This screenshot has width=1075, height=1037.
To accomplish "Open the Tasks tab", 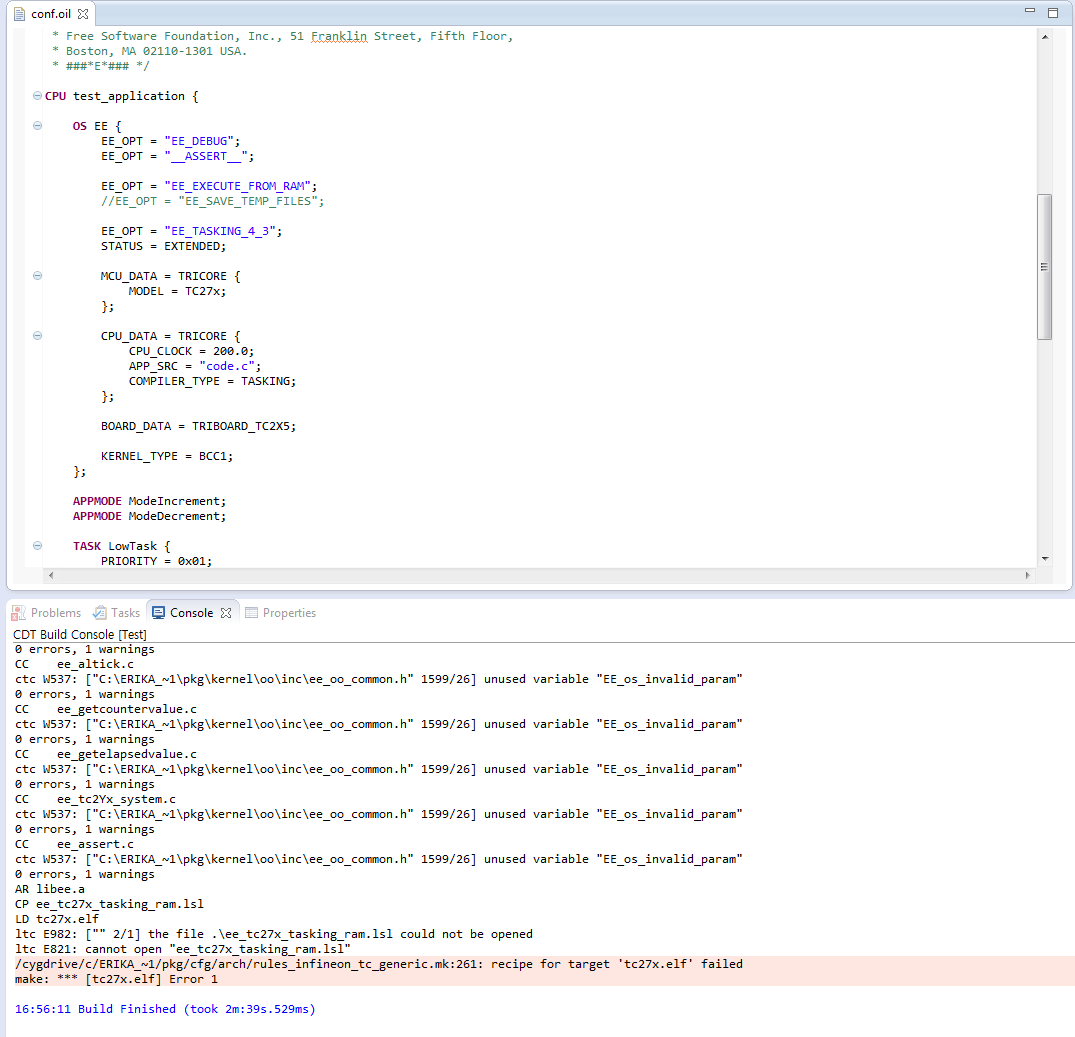I will pos(117,613).
